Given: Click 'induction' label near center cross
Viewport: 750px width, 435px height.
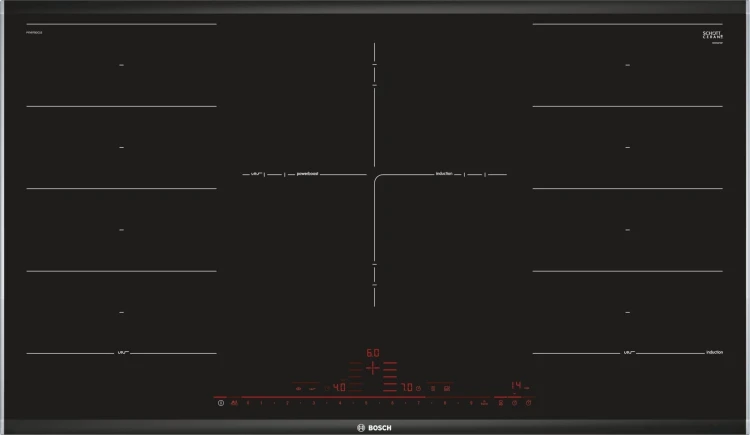Looking at the screenshot, I should click(444, 174).
